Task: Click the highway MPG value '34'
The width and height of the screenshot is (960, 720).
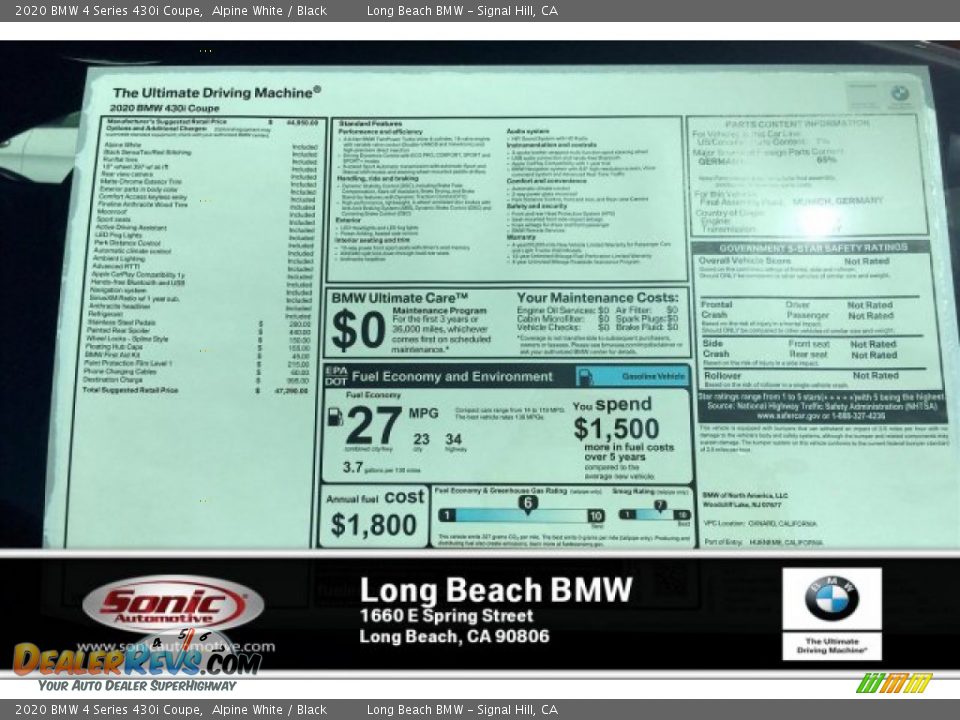Action: [454, 439]
